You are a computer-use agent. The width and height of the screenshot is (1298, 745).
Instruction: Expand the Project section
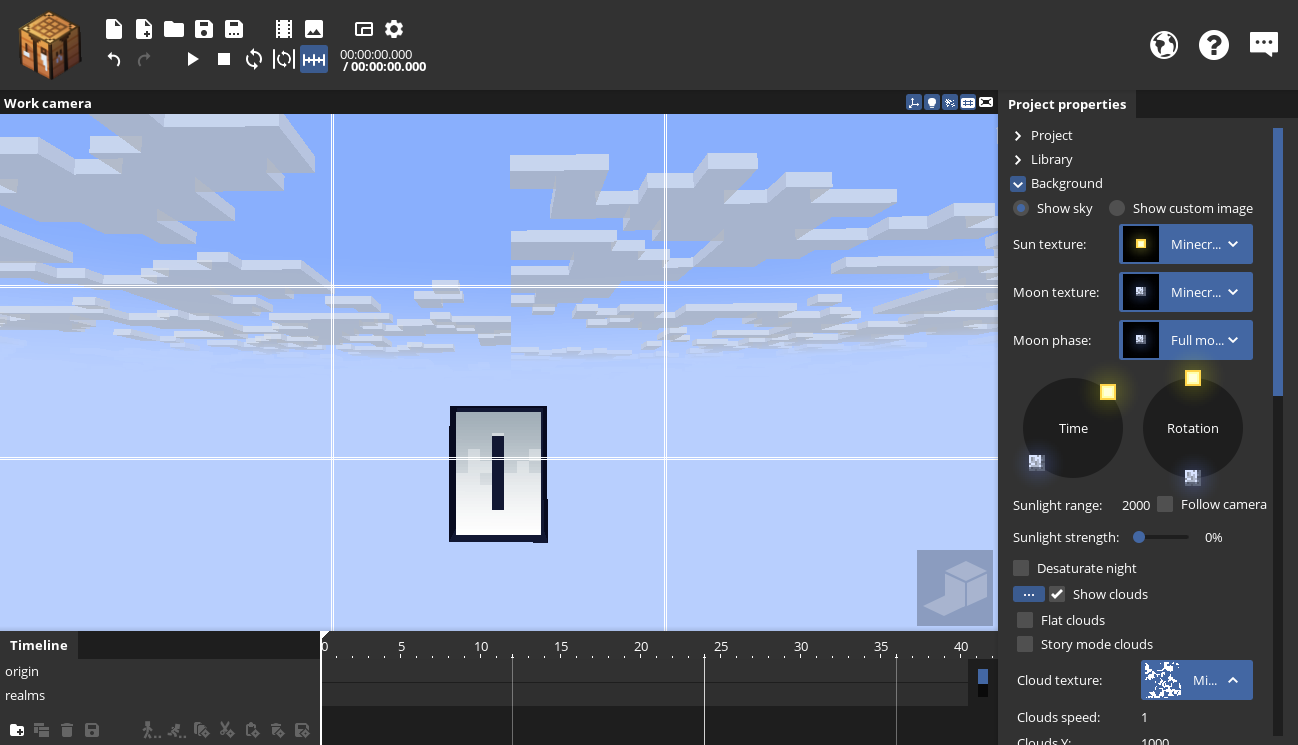[1018, 135]
